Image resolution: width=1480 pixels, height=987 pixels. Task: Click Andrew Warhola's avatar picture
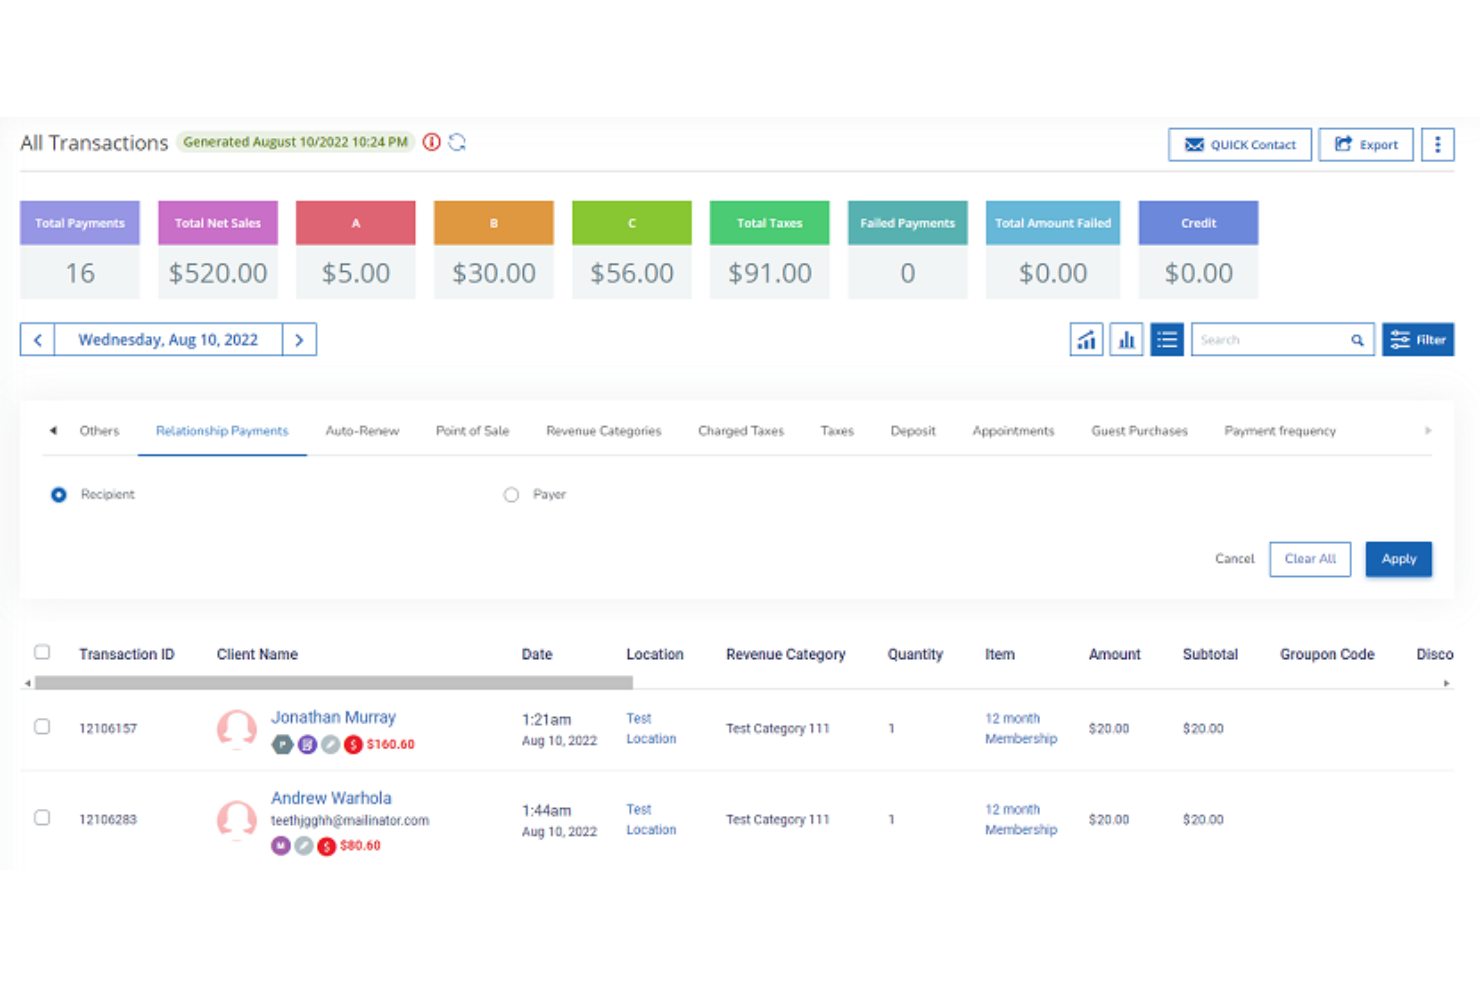[x=237, y=820]
